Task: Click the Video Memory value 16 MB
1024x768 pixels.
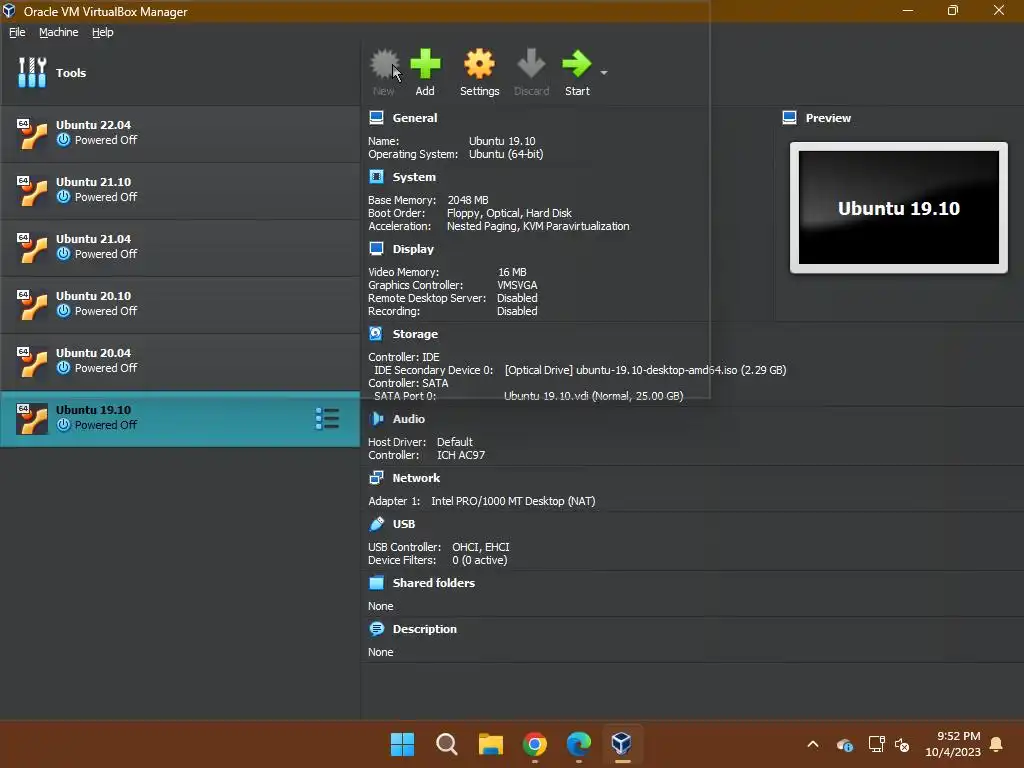Action: pos(512,272)
